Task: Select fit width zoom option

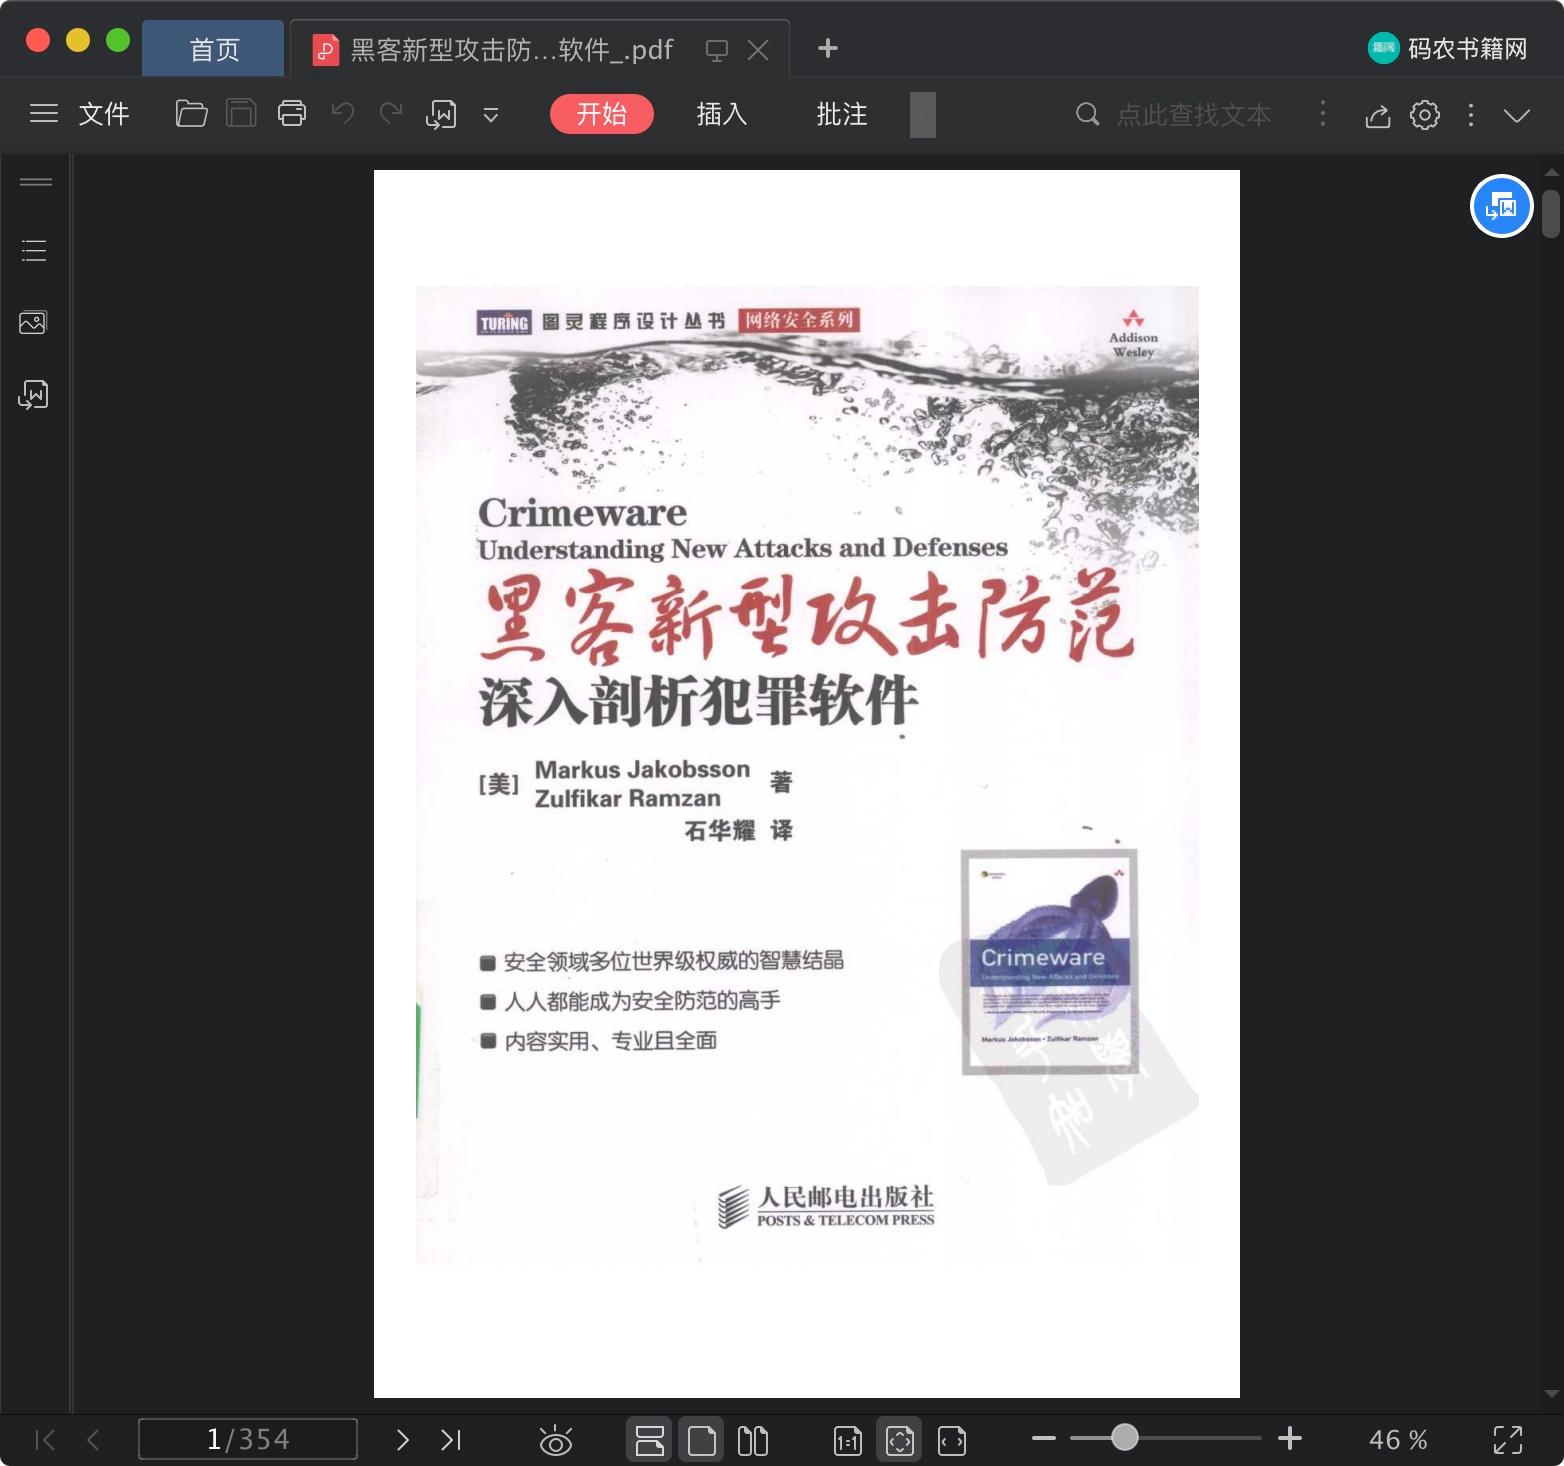Action: click(952, 1440)
